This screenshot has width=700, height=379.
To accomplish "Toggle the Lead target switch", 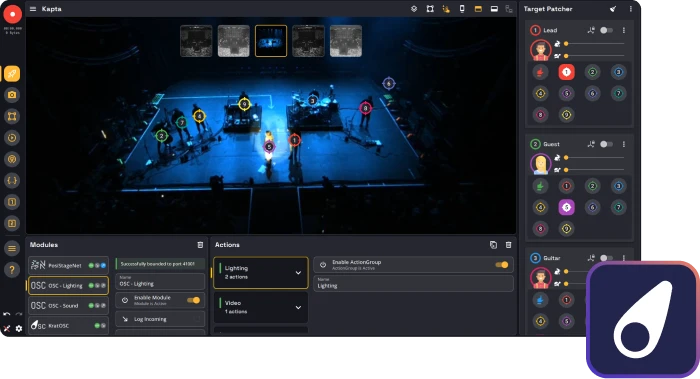I will [x=606, y=30].
